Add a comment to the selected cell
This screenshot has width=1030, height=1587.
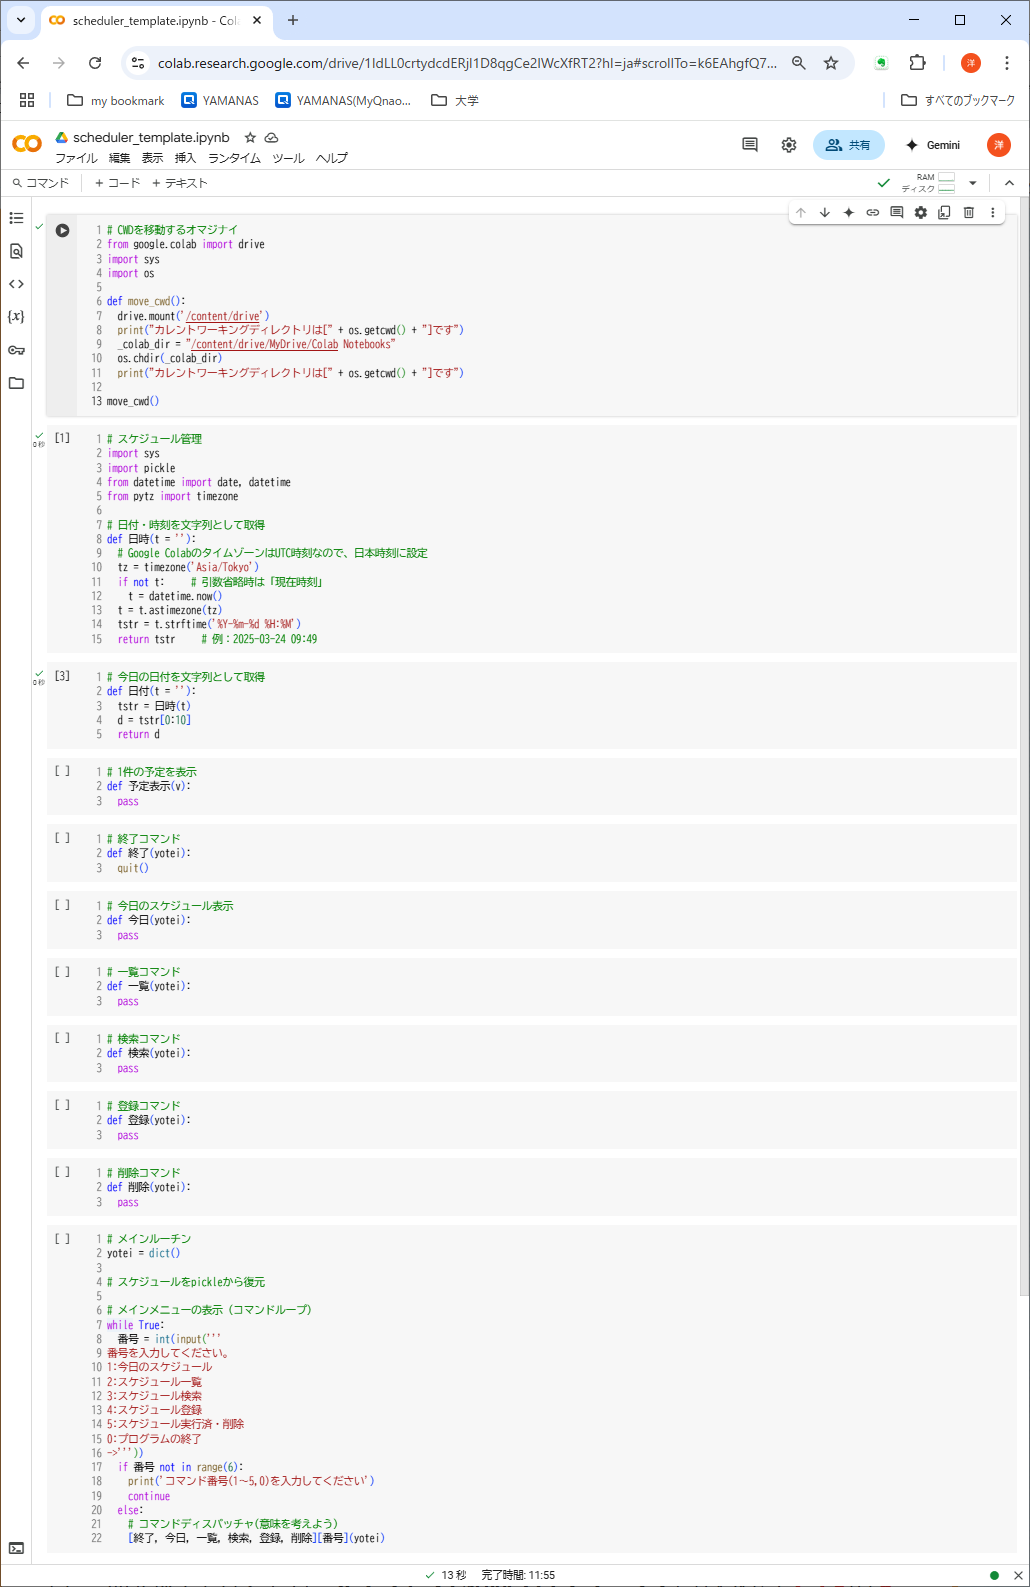coord(897,212)
